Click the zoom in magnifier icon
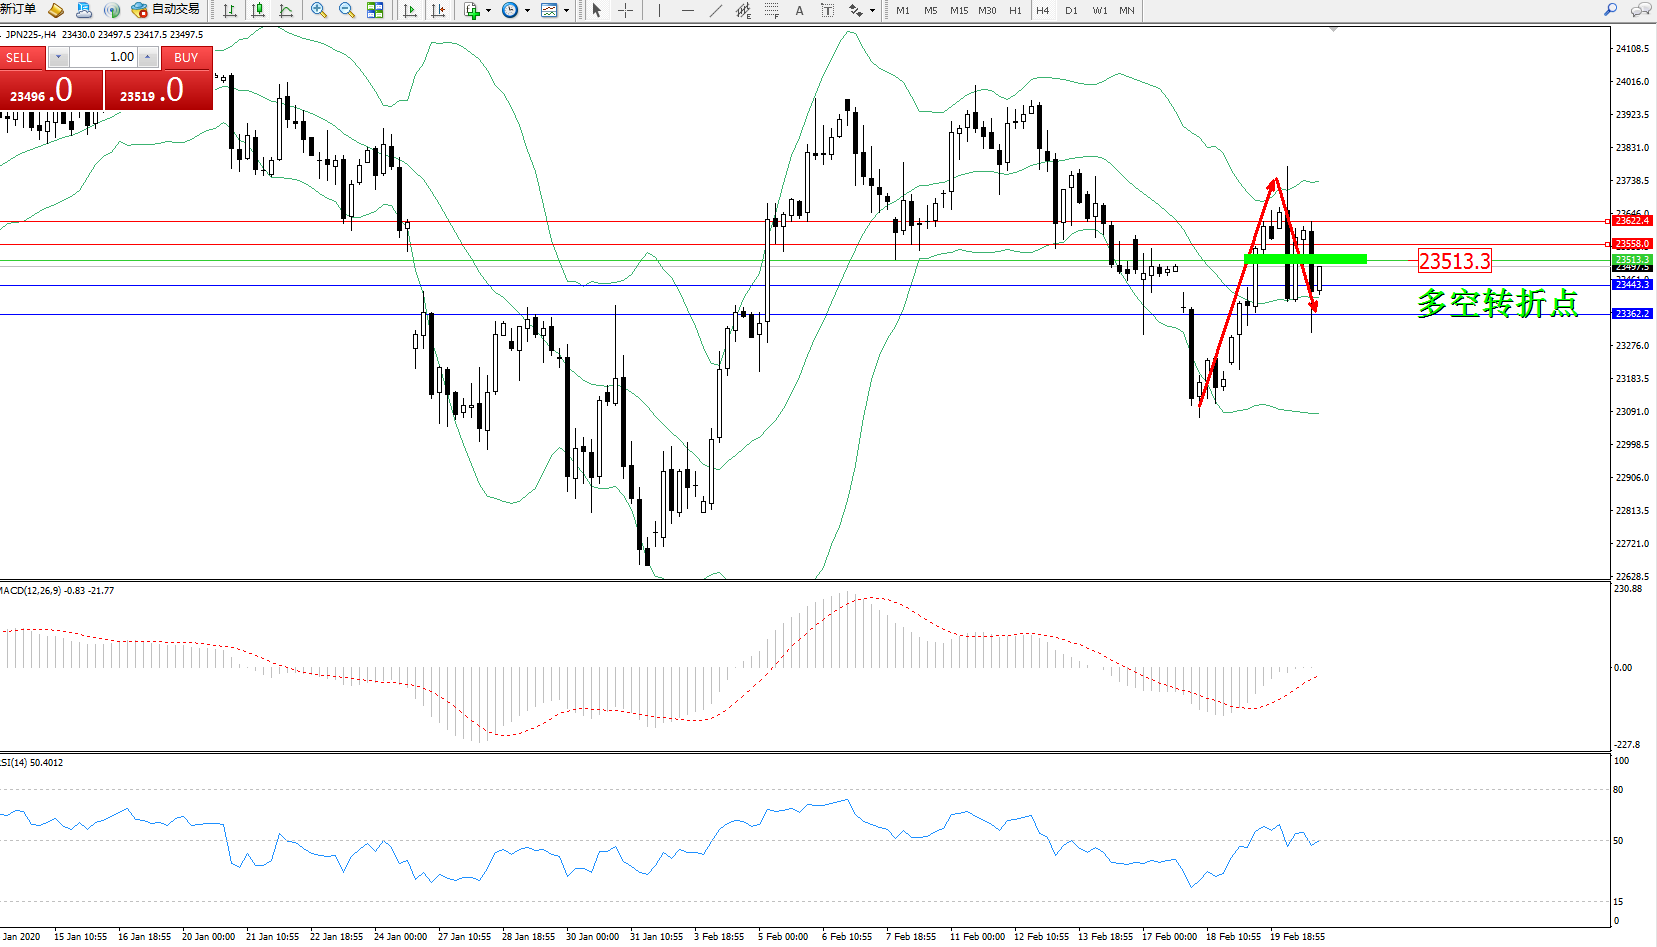The height and width of the screenshot is (947, 1657). [319, 10]
